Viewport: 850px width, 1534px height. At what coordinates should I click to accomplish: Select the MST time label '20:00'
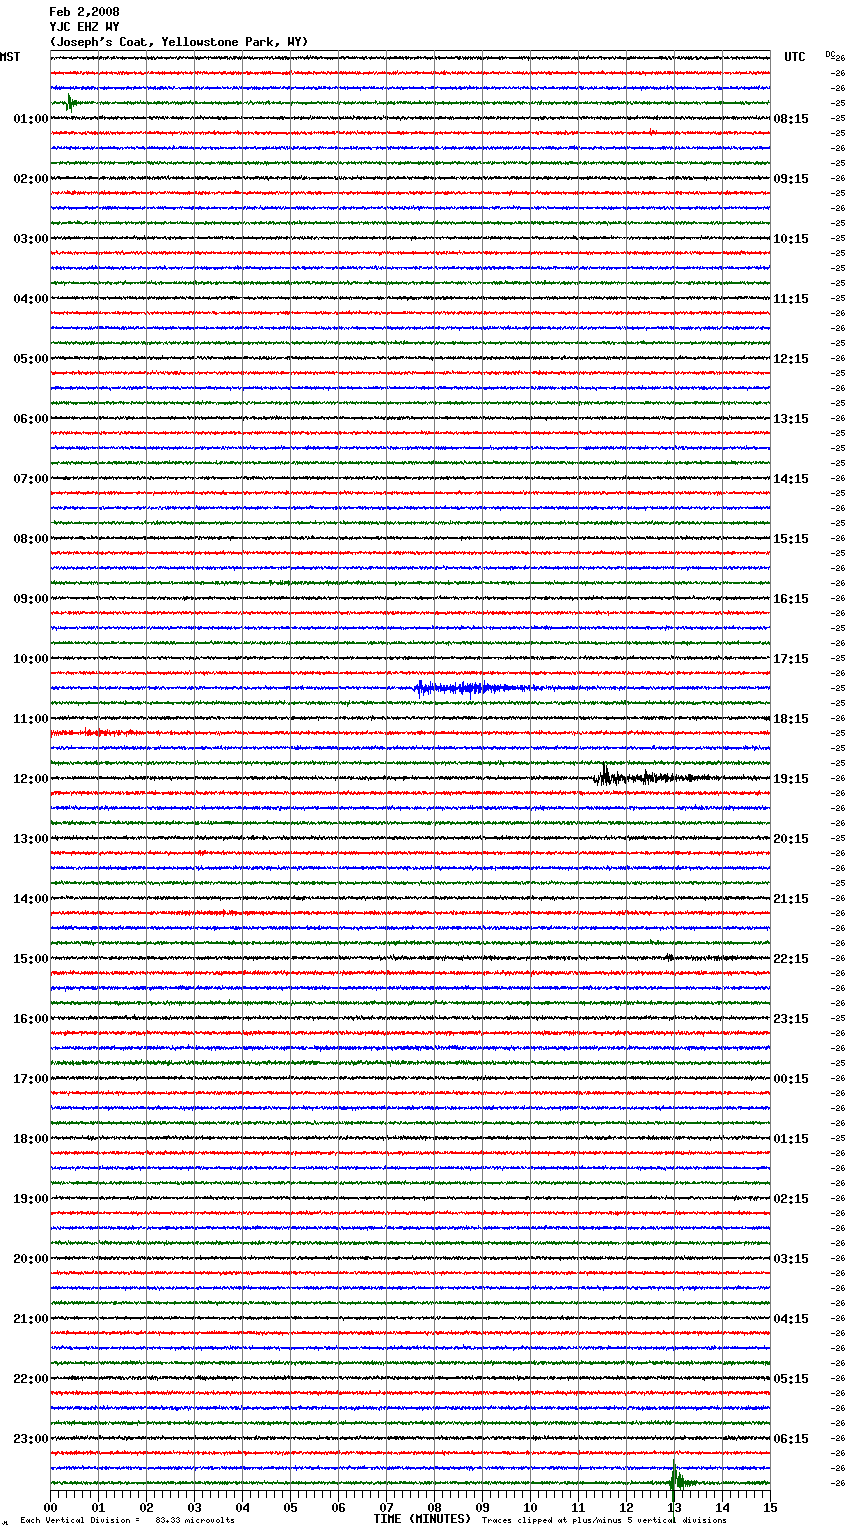click(x=30, y=1259)
